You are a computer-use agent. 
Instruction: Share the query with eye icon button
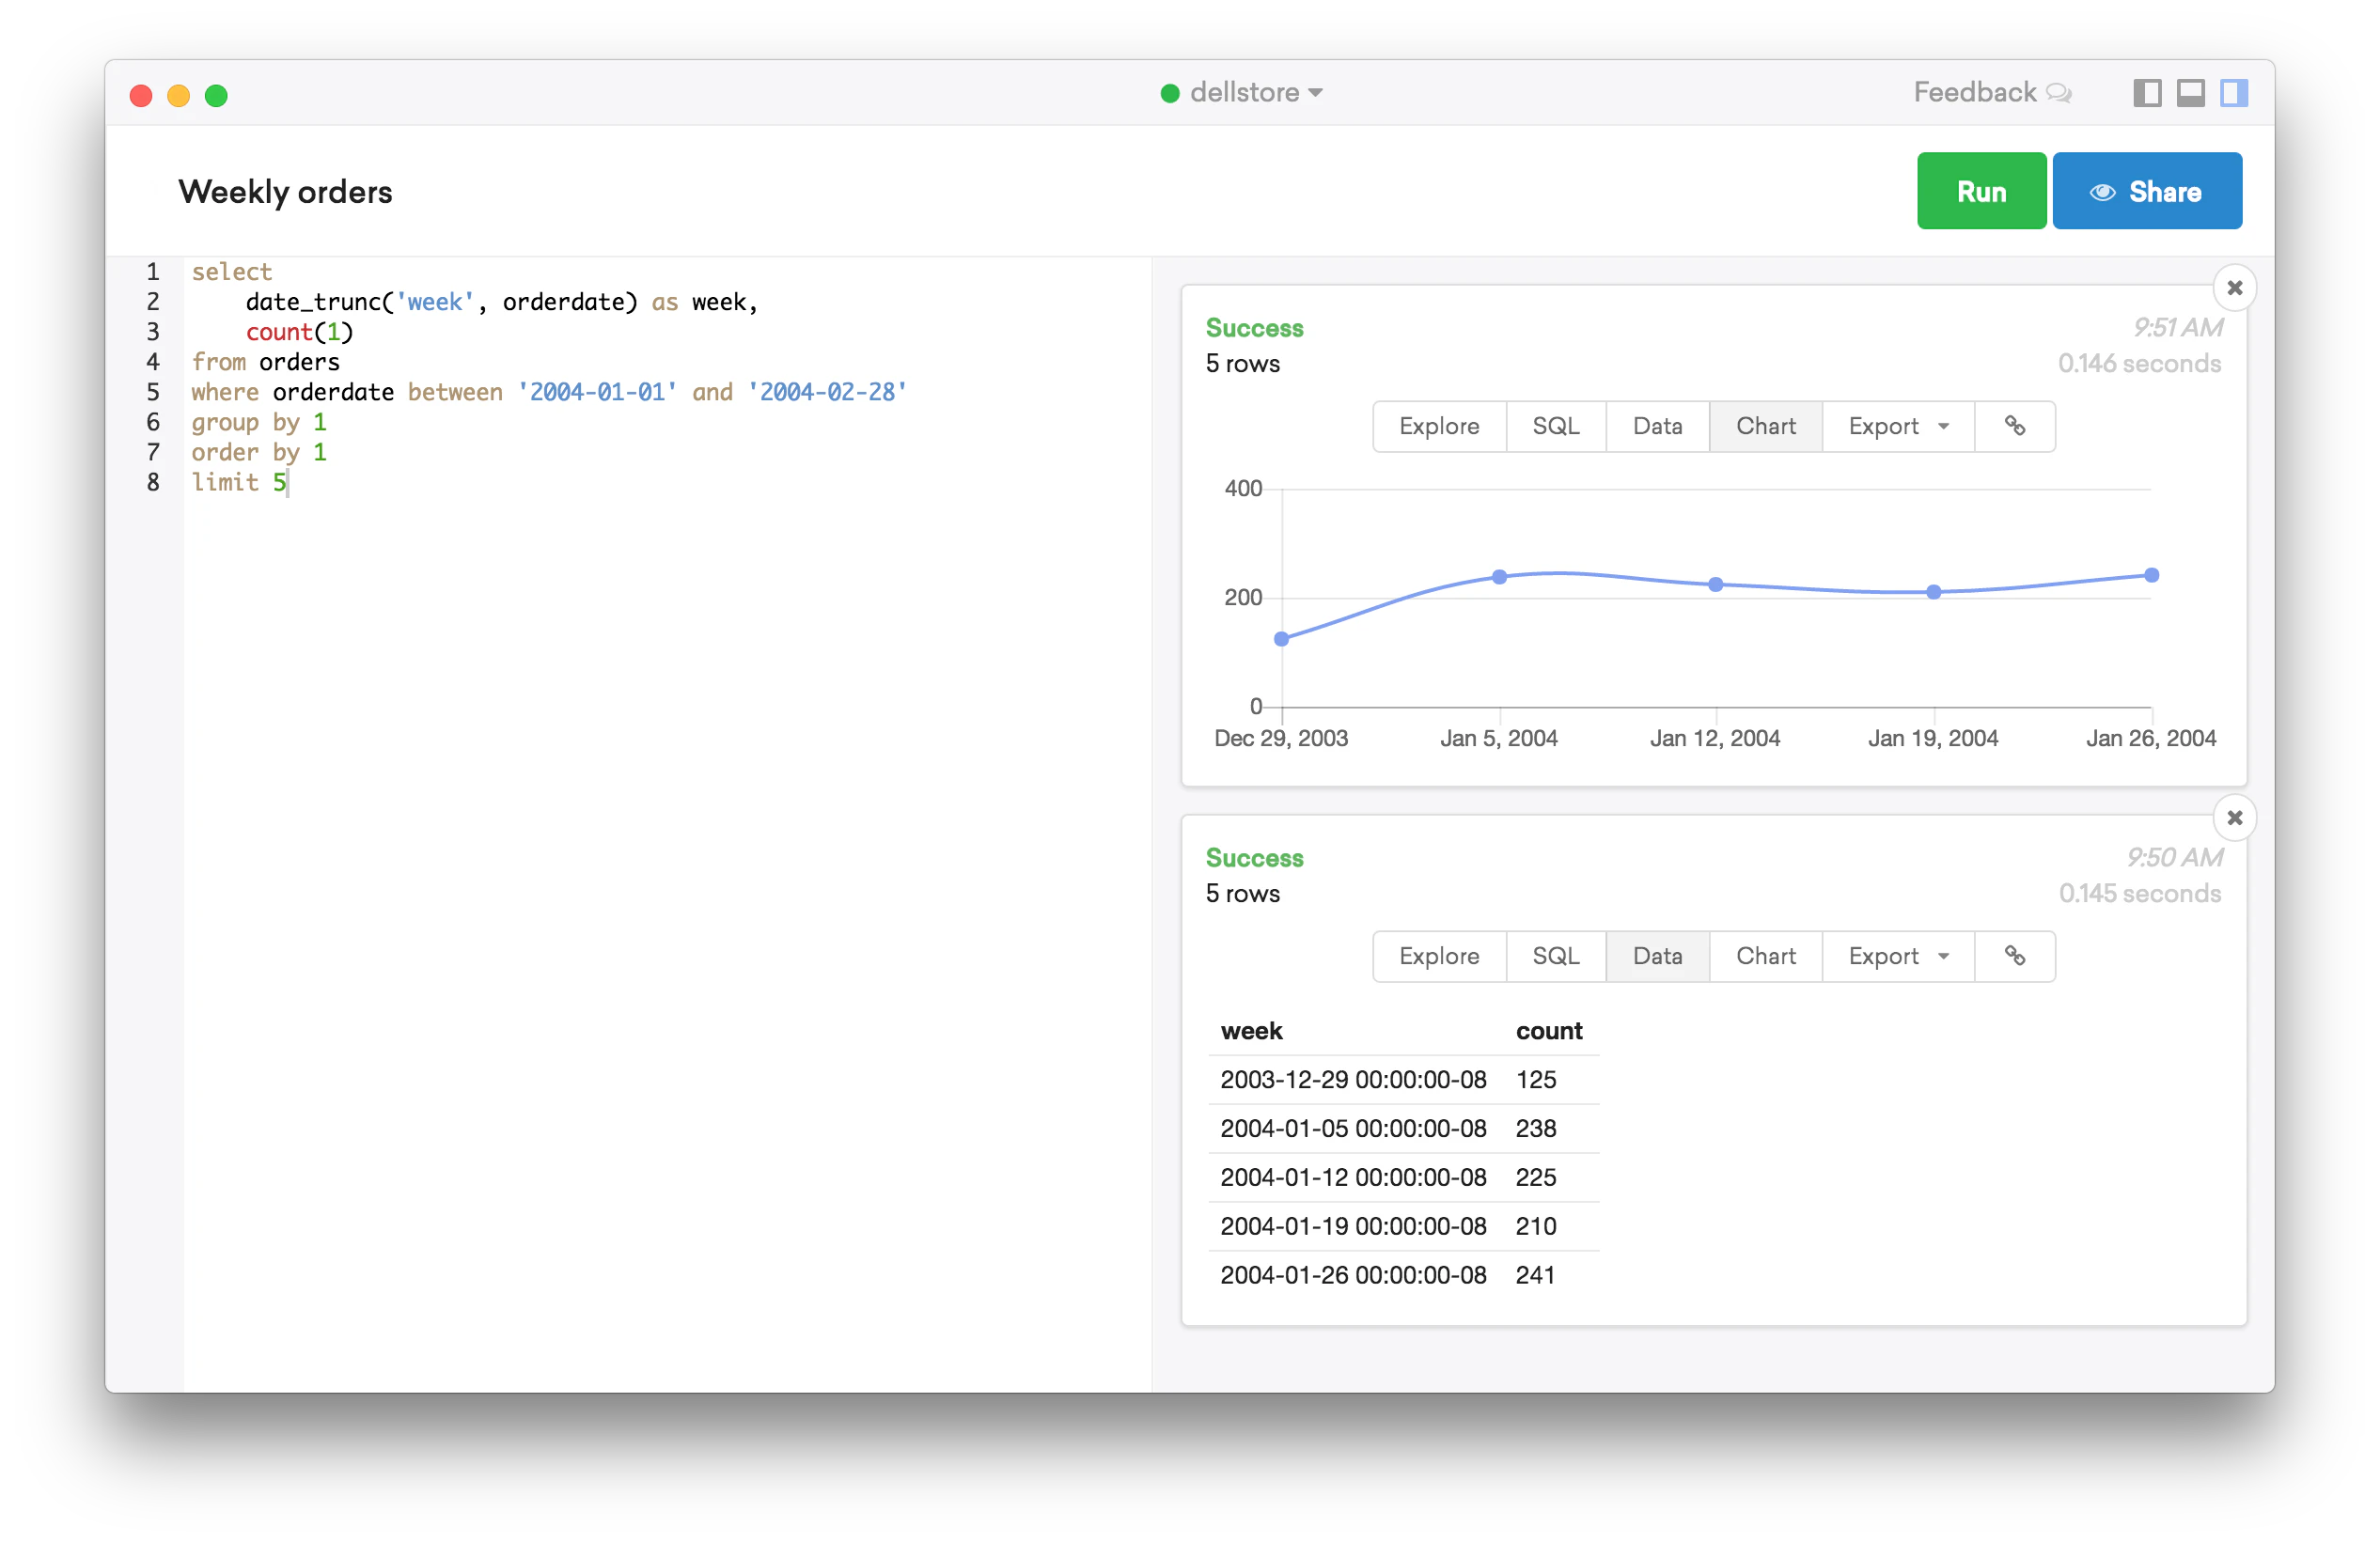[2146, 191]
